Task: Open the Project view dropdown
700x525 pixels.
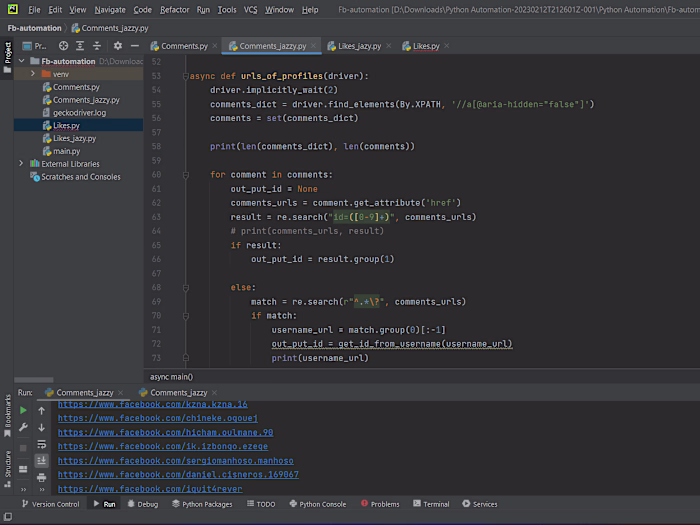Action: (35, 46)
